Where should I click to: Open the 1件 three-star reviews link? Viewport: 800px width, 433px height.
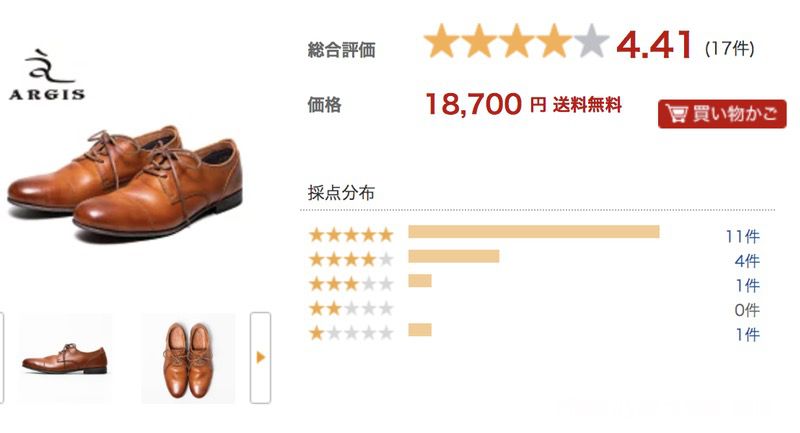(747, 285)
